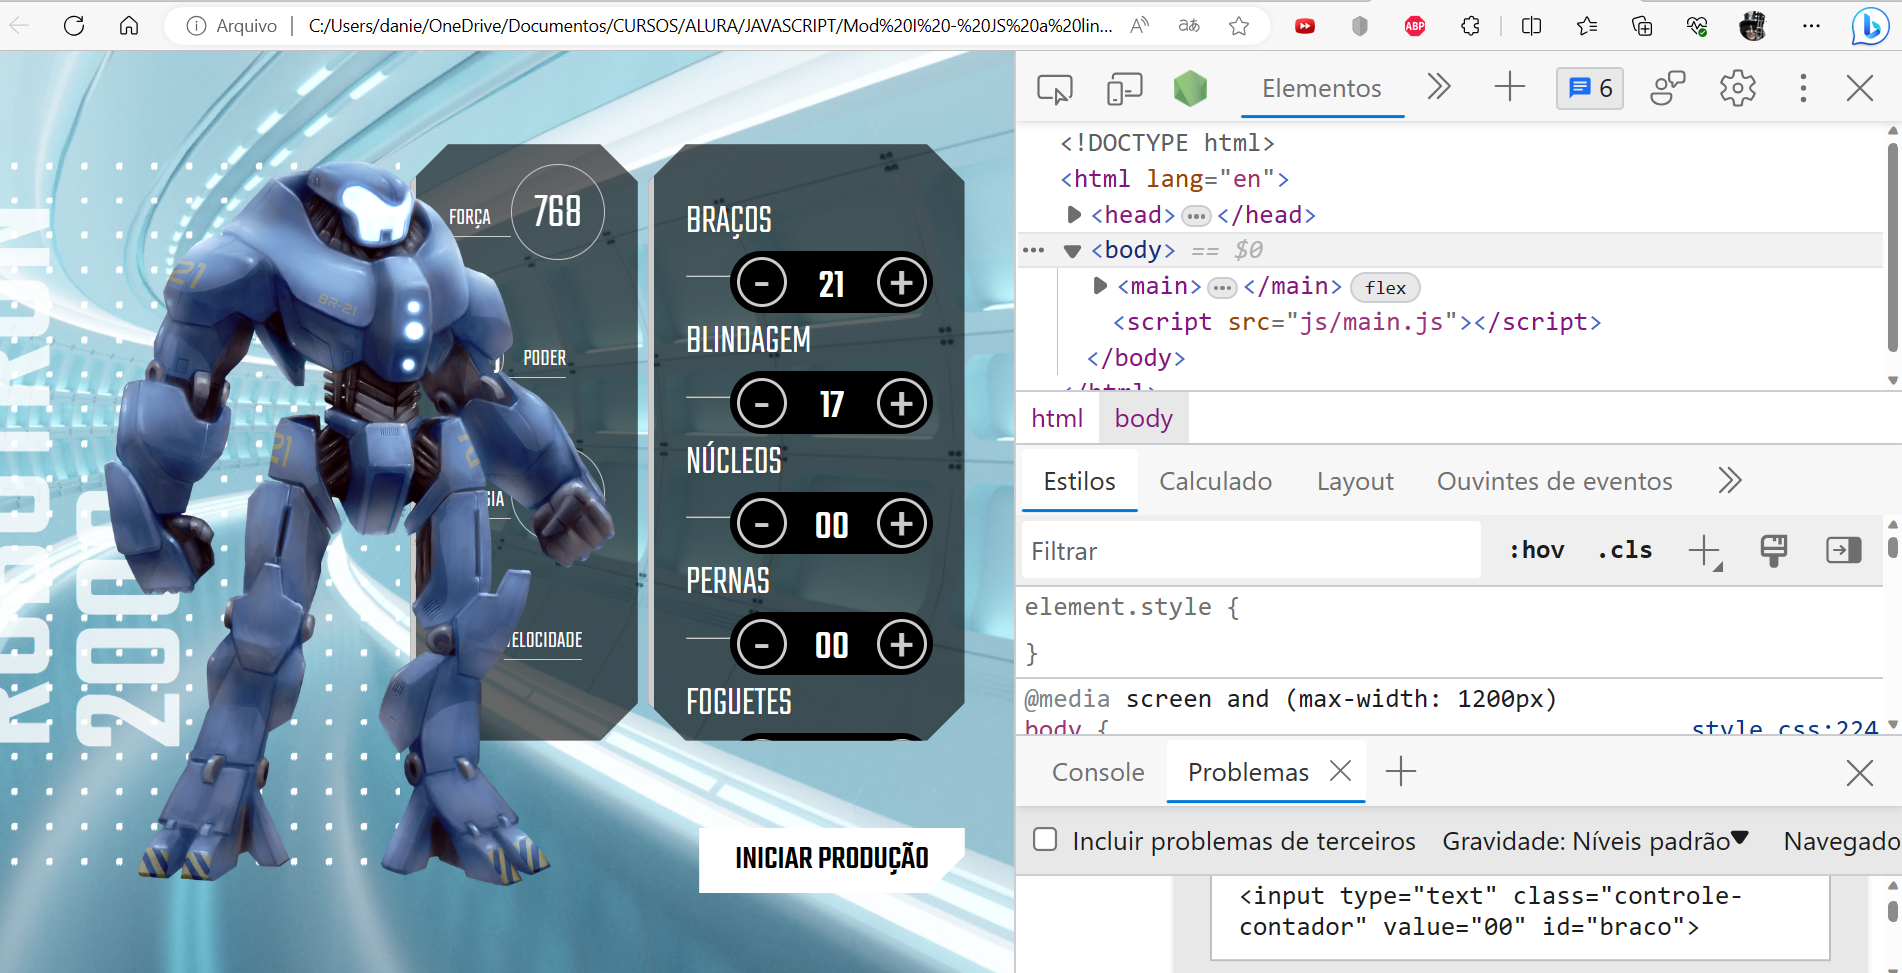The width and height of the screenshot is (1902, 973).
Task: Check Incluir problemas de terceiros
Action: pyautogui.click(x=1045, y=840)
